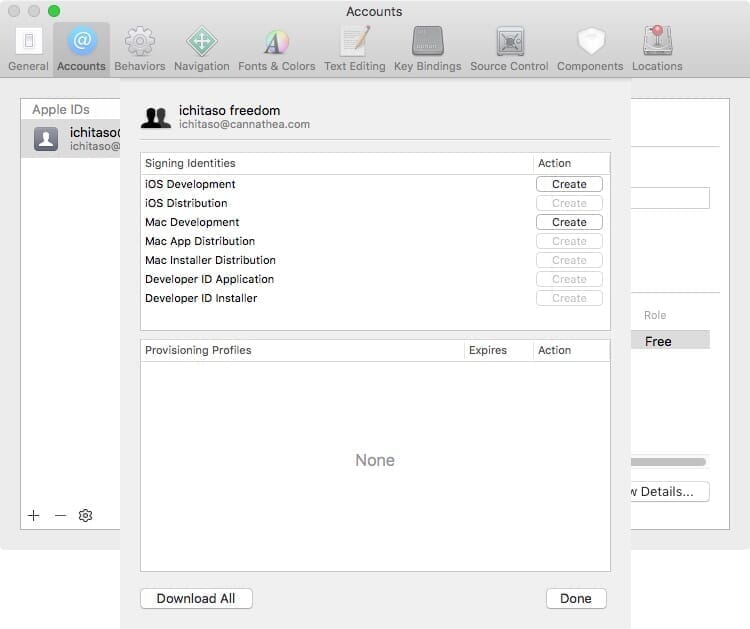Sort by the Expires column header
Image resolution: width=750 pixels, height=629 pixels.
tap(487, 350)
